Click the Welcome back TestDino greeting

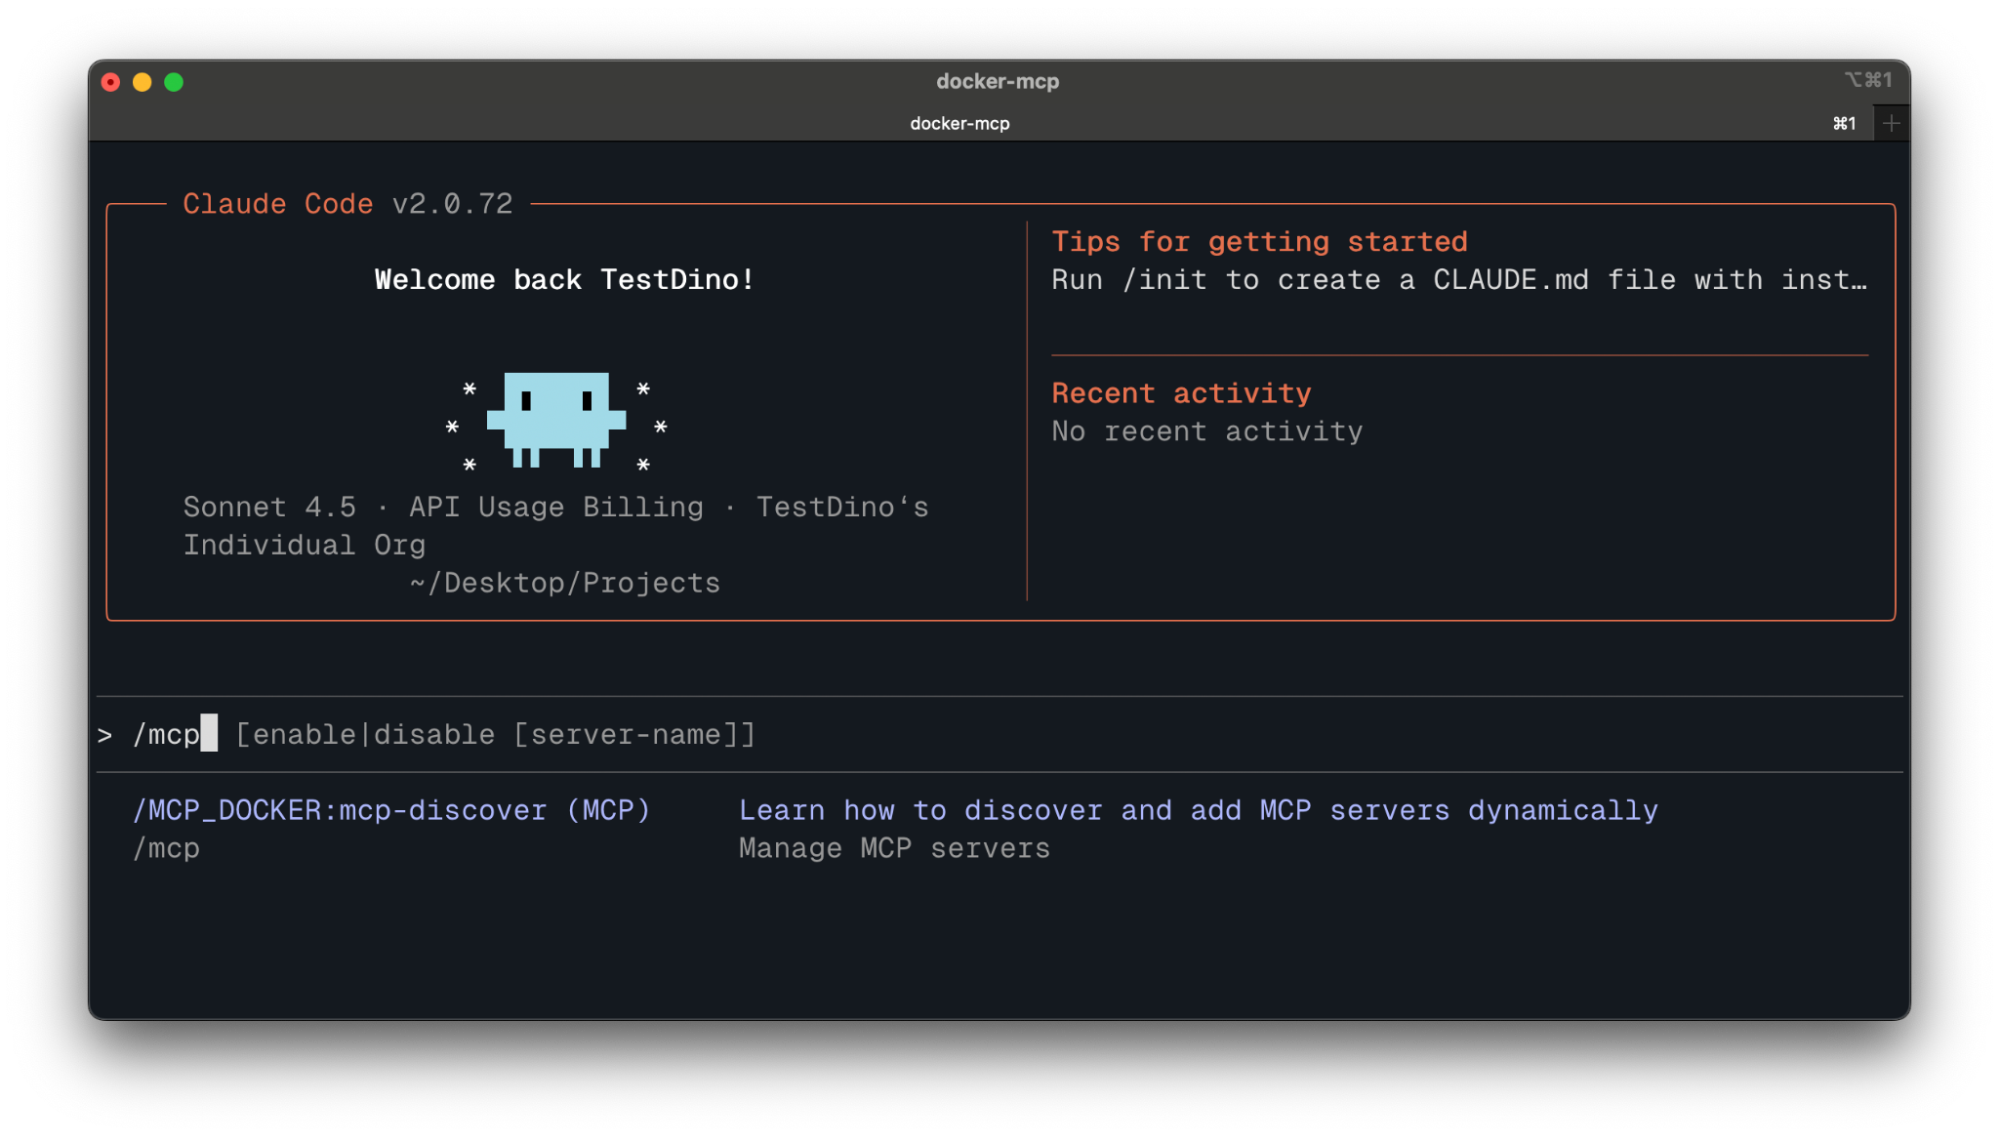(x=563, y=280)
